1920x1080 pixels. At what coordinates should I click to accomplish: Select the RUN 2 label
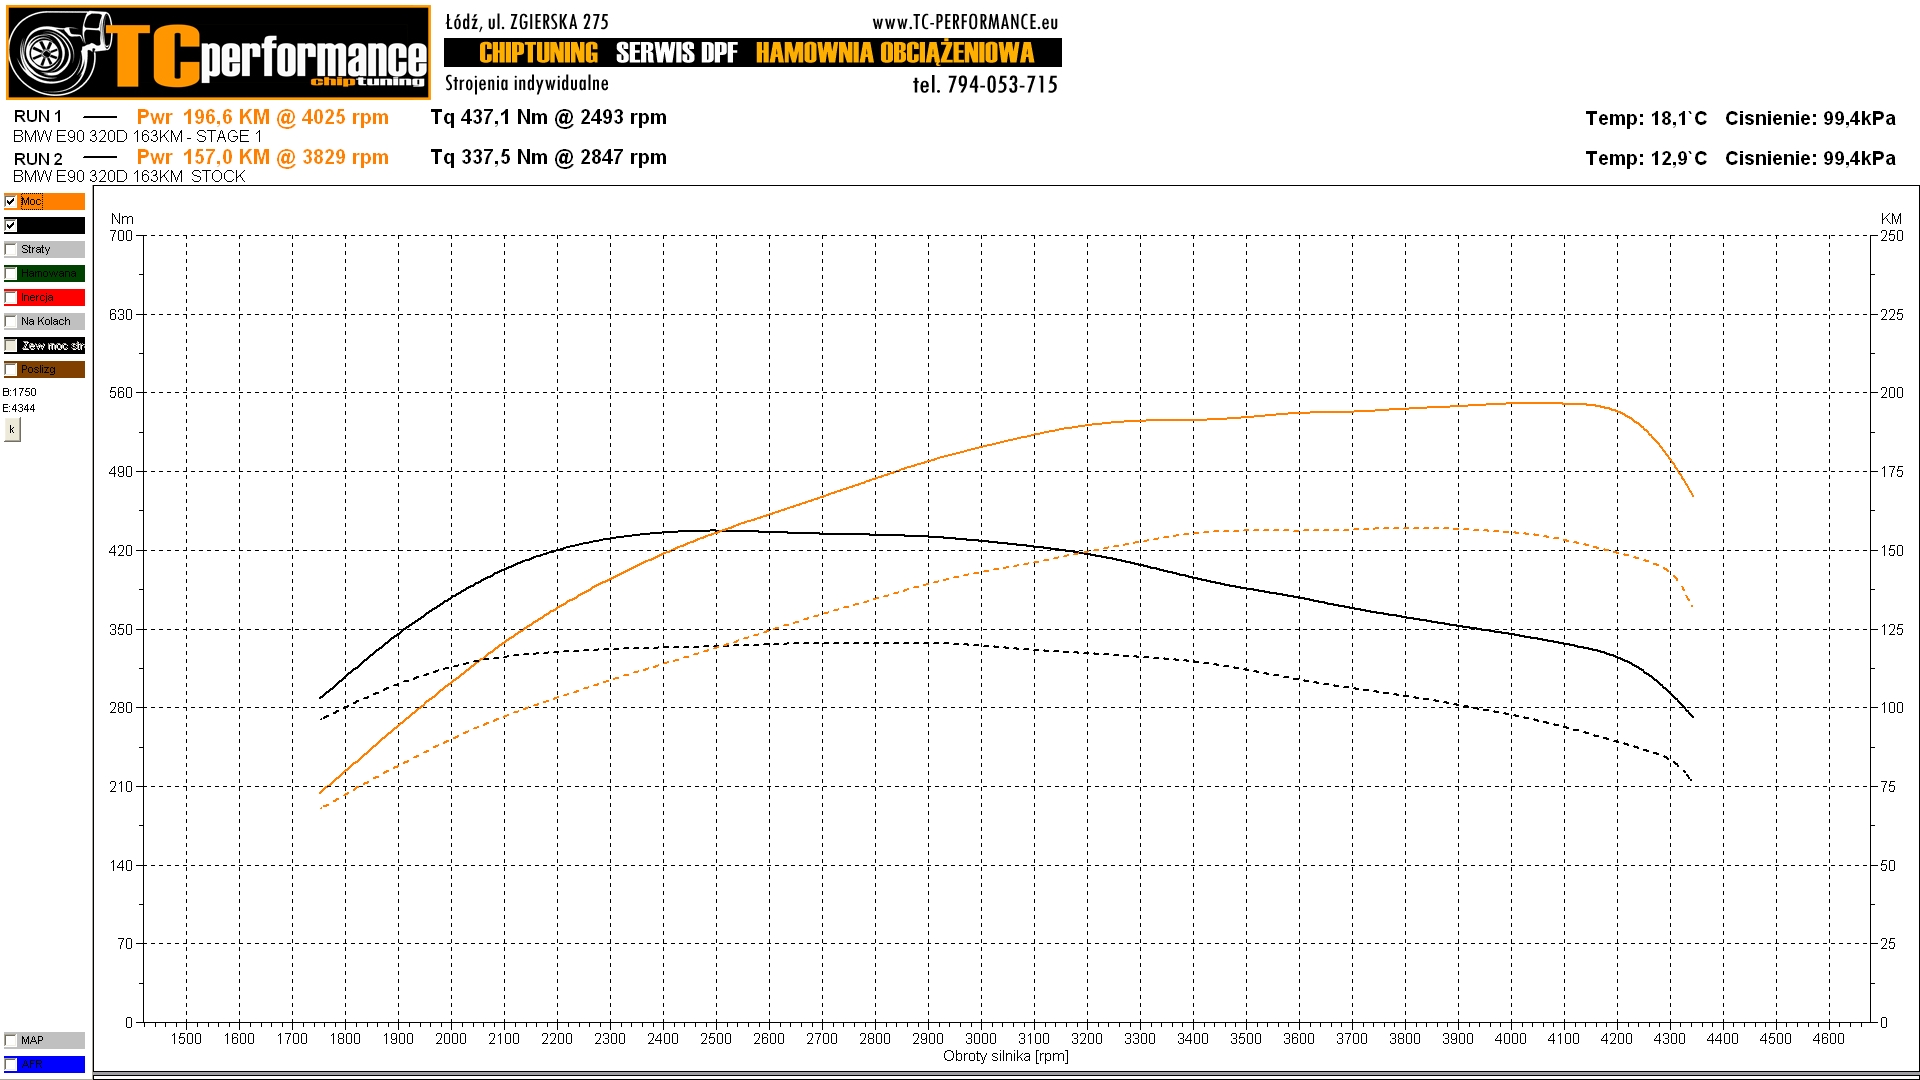[x=38, y=159]
